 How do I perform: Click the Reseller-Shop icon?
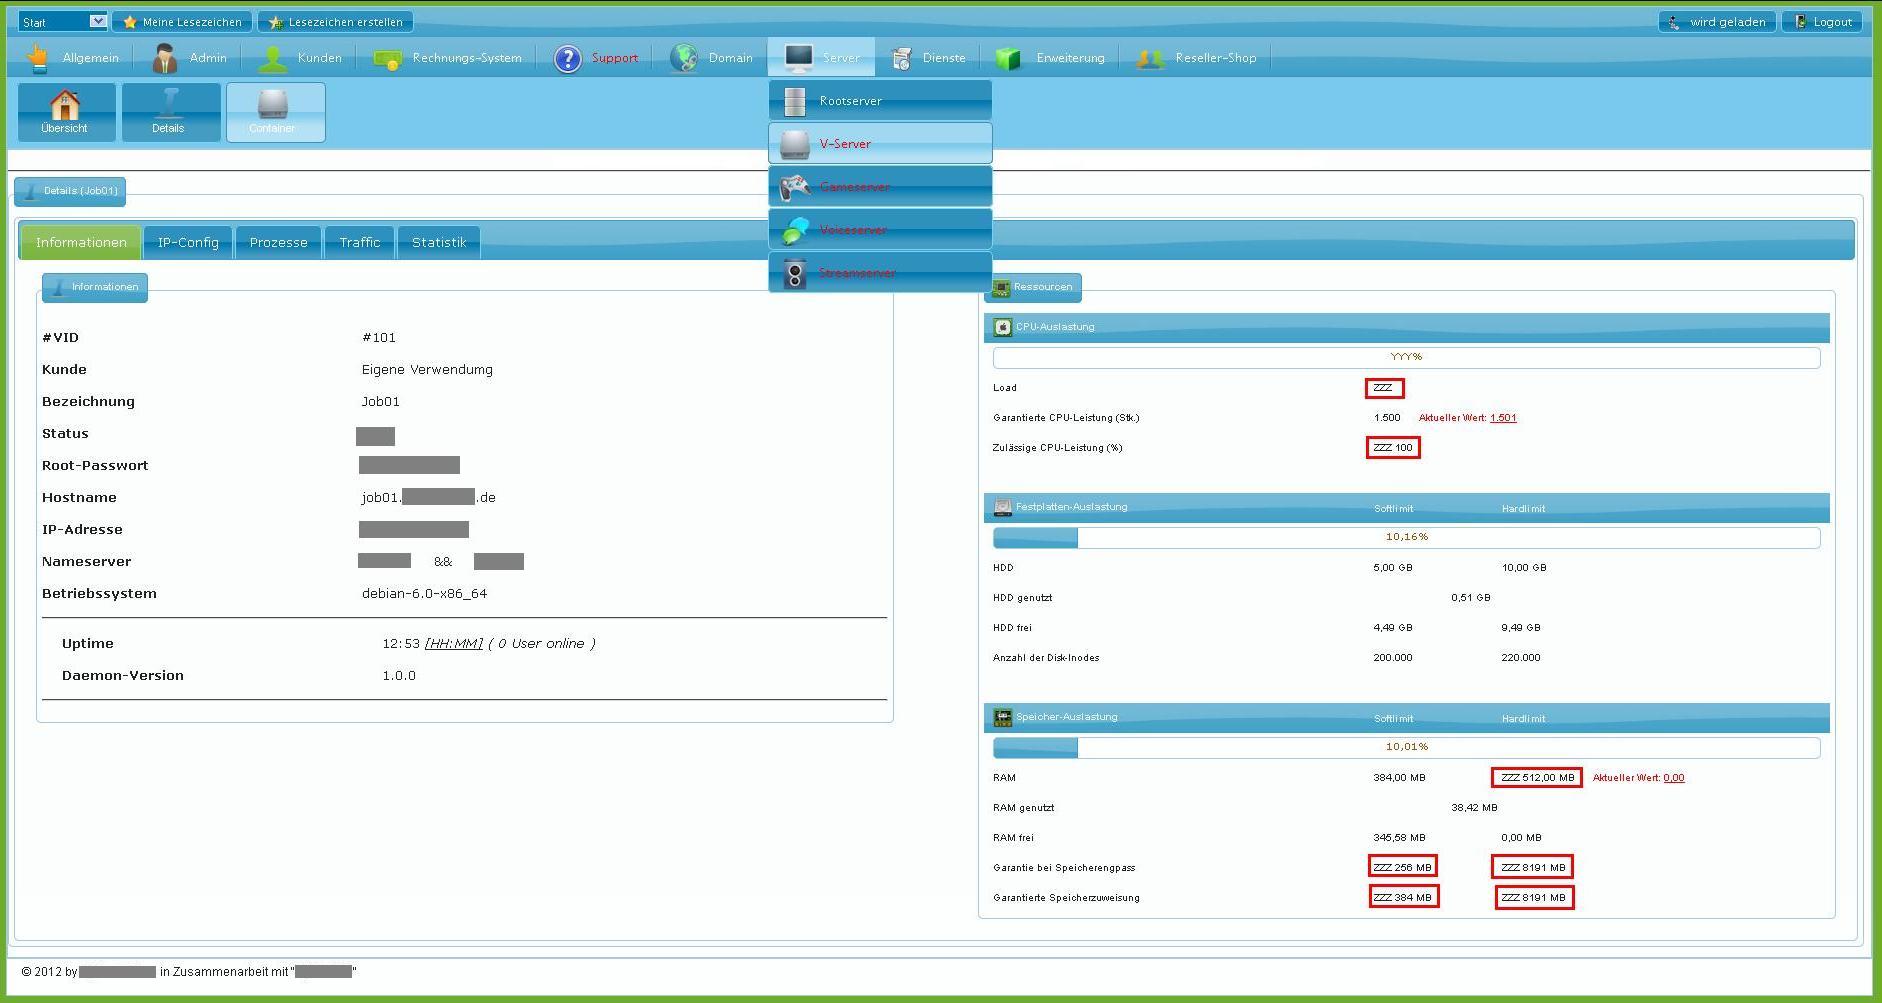pyautogui.click(x=1150, y=59)
